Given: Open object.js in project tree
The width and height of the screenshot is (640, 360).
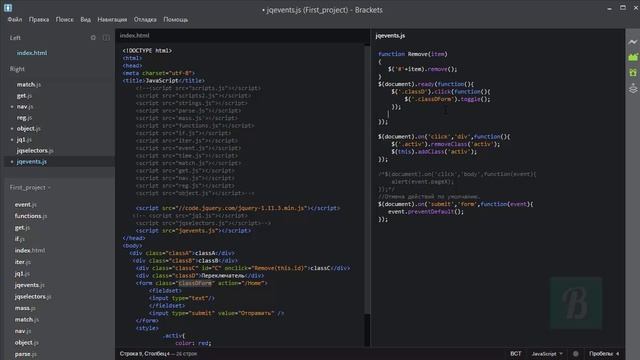Looking at the screenshot, I should click(26, 342).
